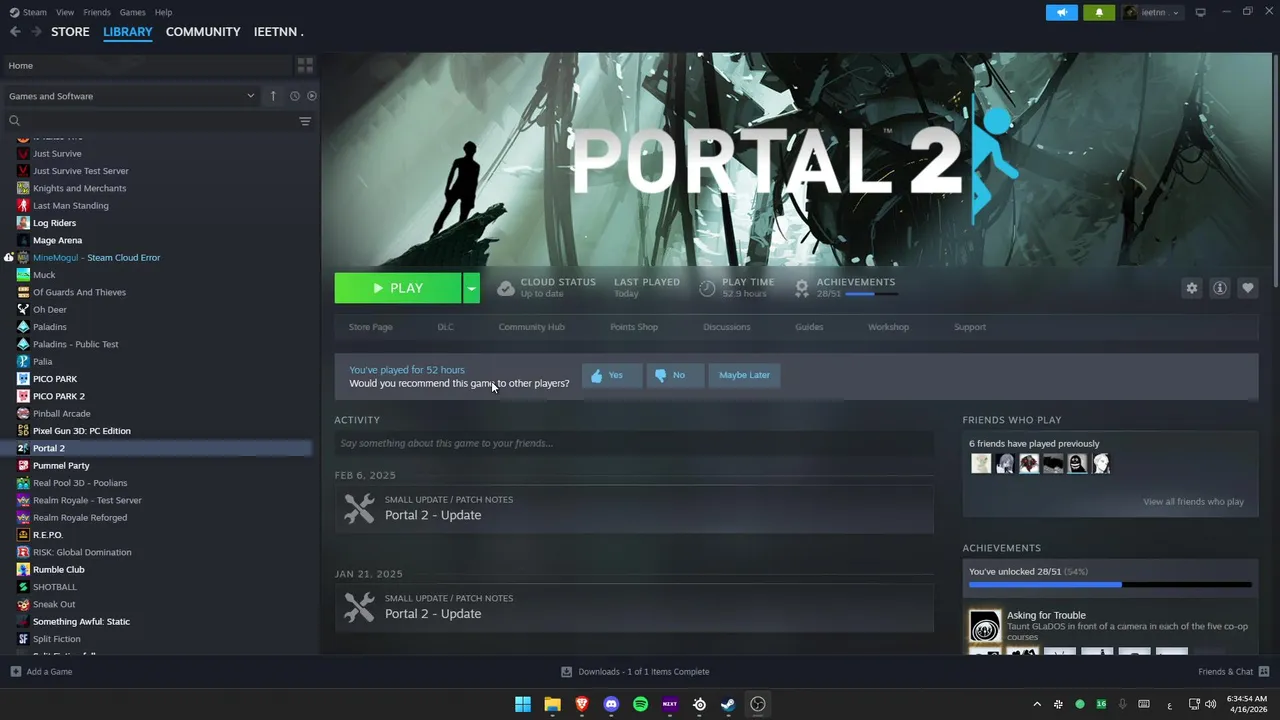
Task: Open the Discussions link
Action: click(726, 327)
